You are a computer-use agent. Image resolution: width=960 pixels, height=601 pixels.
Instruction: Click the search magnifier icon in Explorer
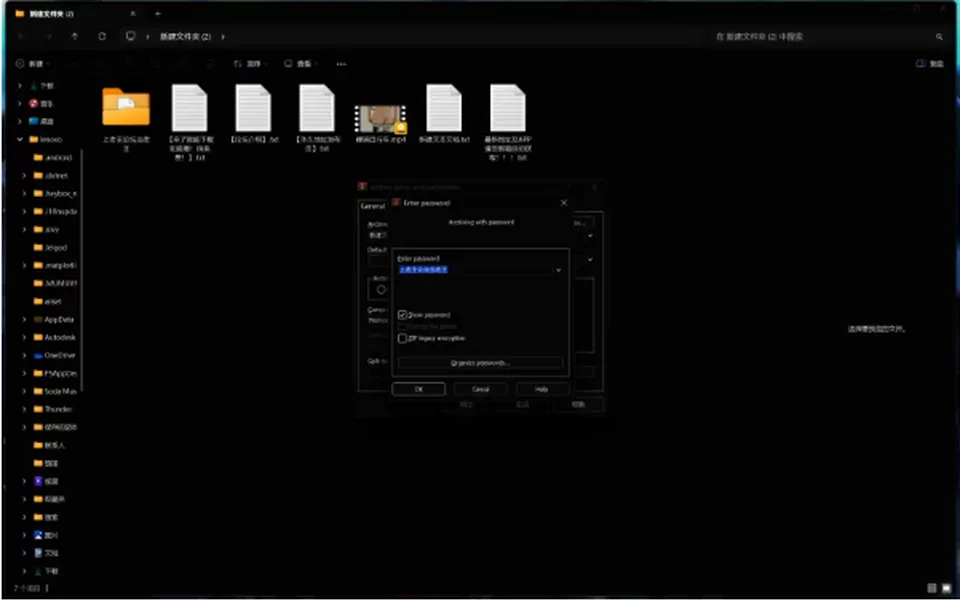pyautogui.click(x=939, y=37)
